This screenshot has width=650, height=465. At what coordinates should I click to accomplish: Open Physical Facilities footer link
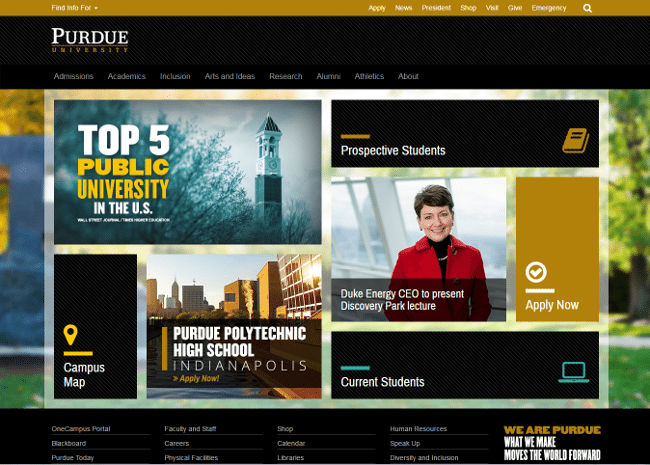click(x=191, y=458)
